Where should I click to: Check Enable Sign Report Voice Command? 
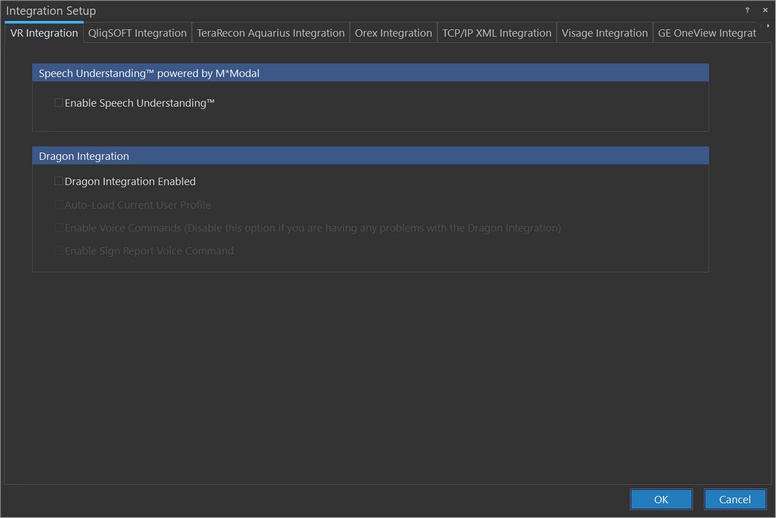point(59,251)
